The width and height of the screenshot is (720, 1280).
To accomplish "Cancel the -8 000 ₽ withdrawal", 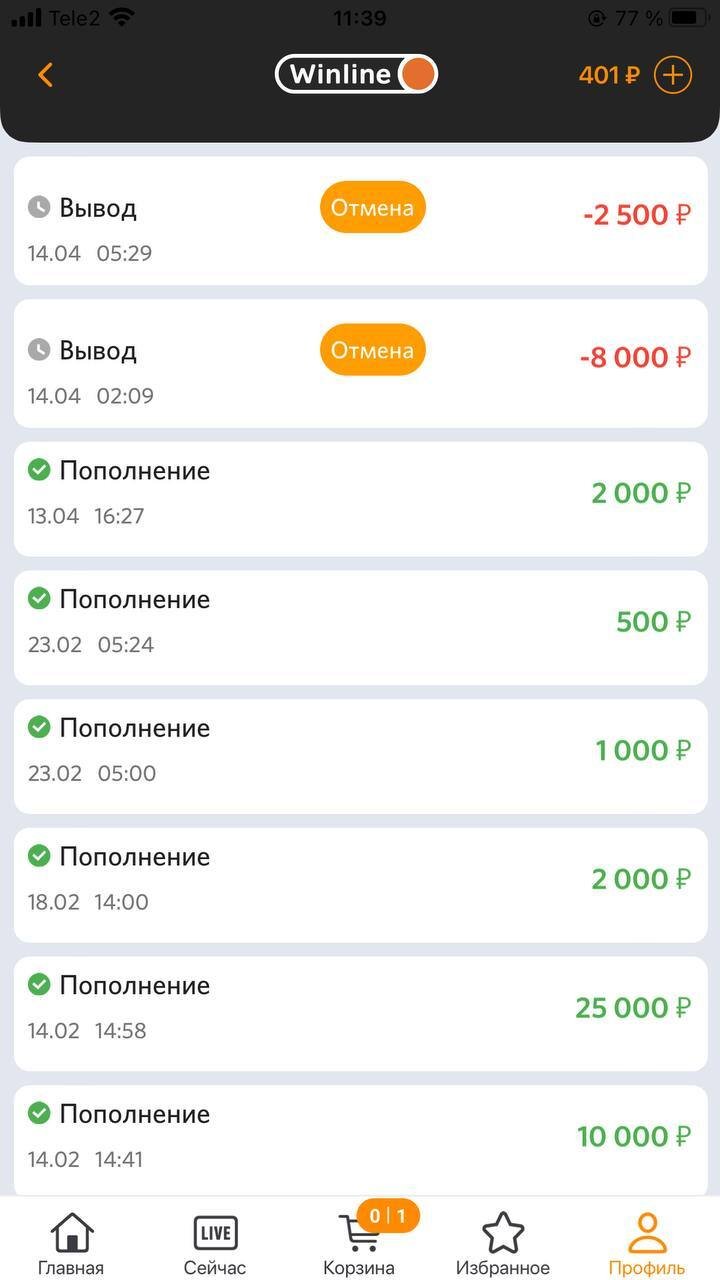I will (373, 351).
